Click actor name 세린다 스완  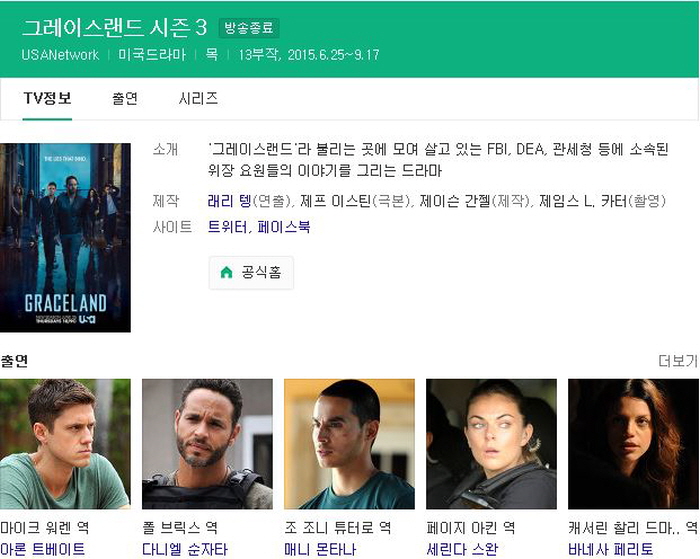462,549
